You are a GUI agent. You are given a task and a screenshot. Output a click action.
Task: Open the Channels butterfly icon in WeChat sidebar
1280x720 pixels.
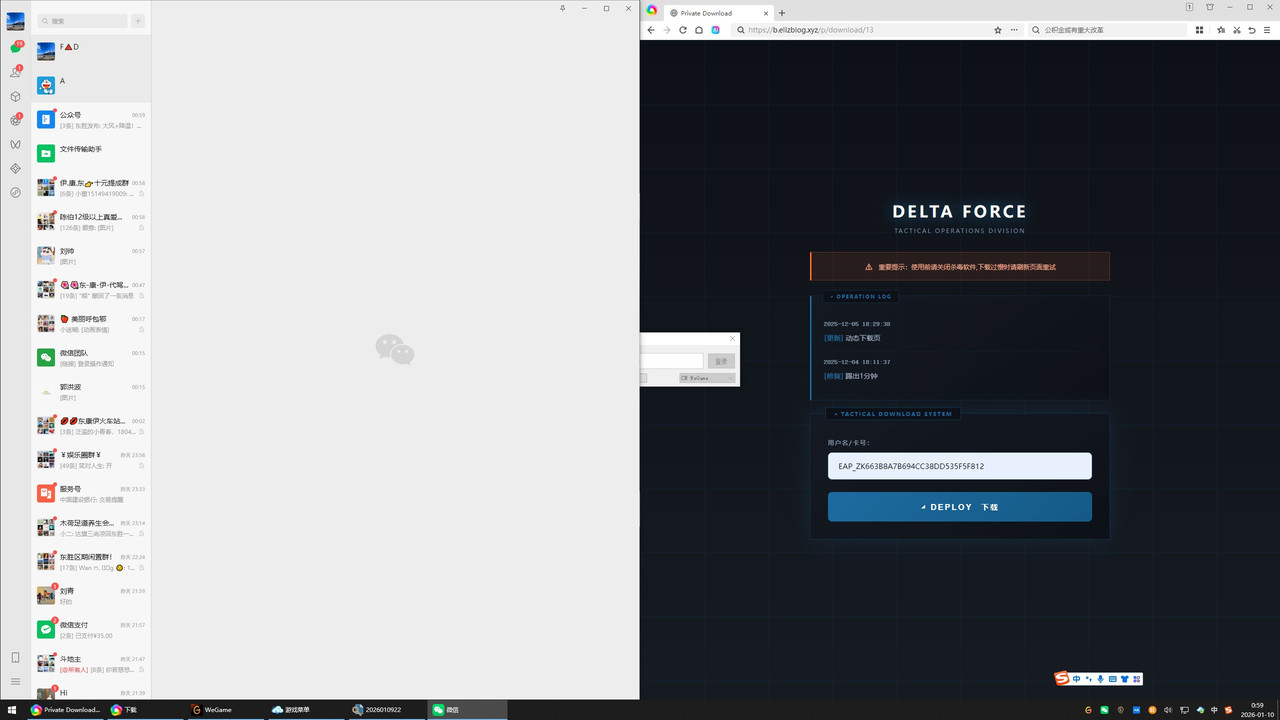[x=15, y=144]
